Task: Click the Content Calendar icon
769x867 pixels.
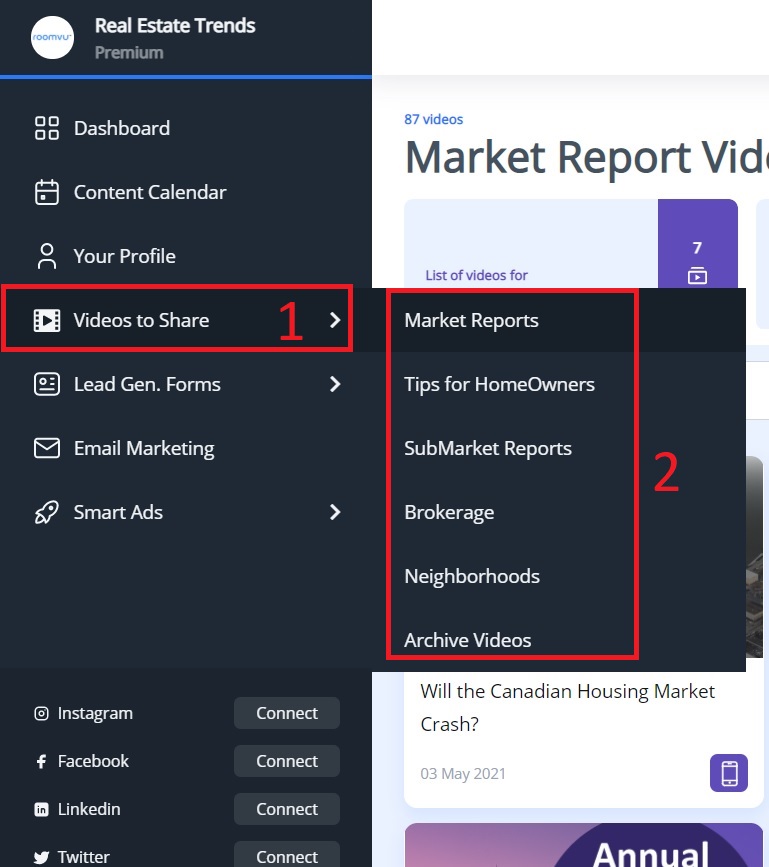Action: tap(47, 192)
